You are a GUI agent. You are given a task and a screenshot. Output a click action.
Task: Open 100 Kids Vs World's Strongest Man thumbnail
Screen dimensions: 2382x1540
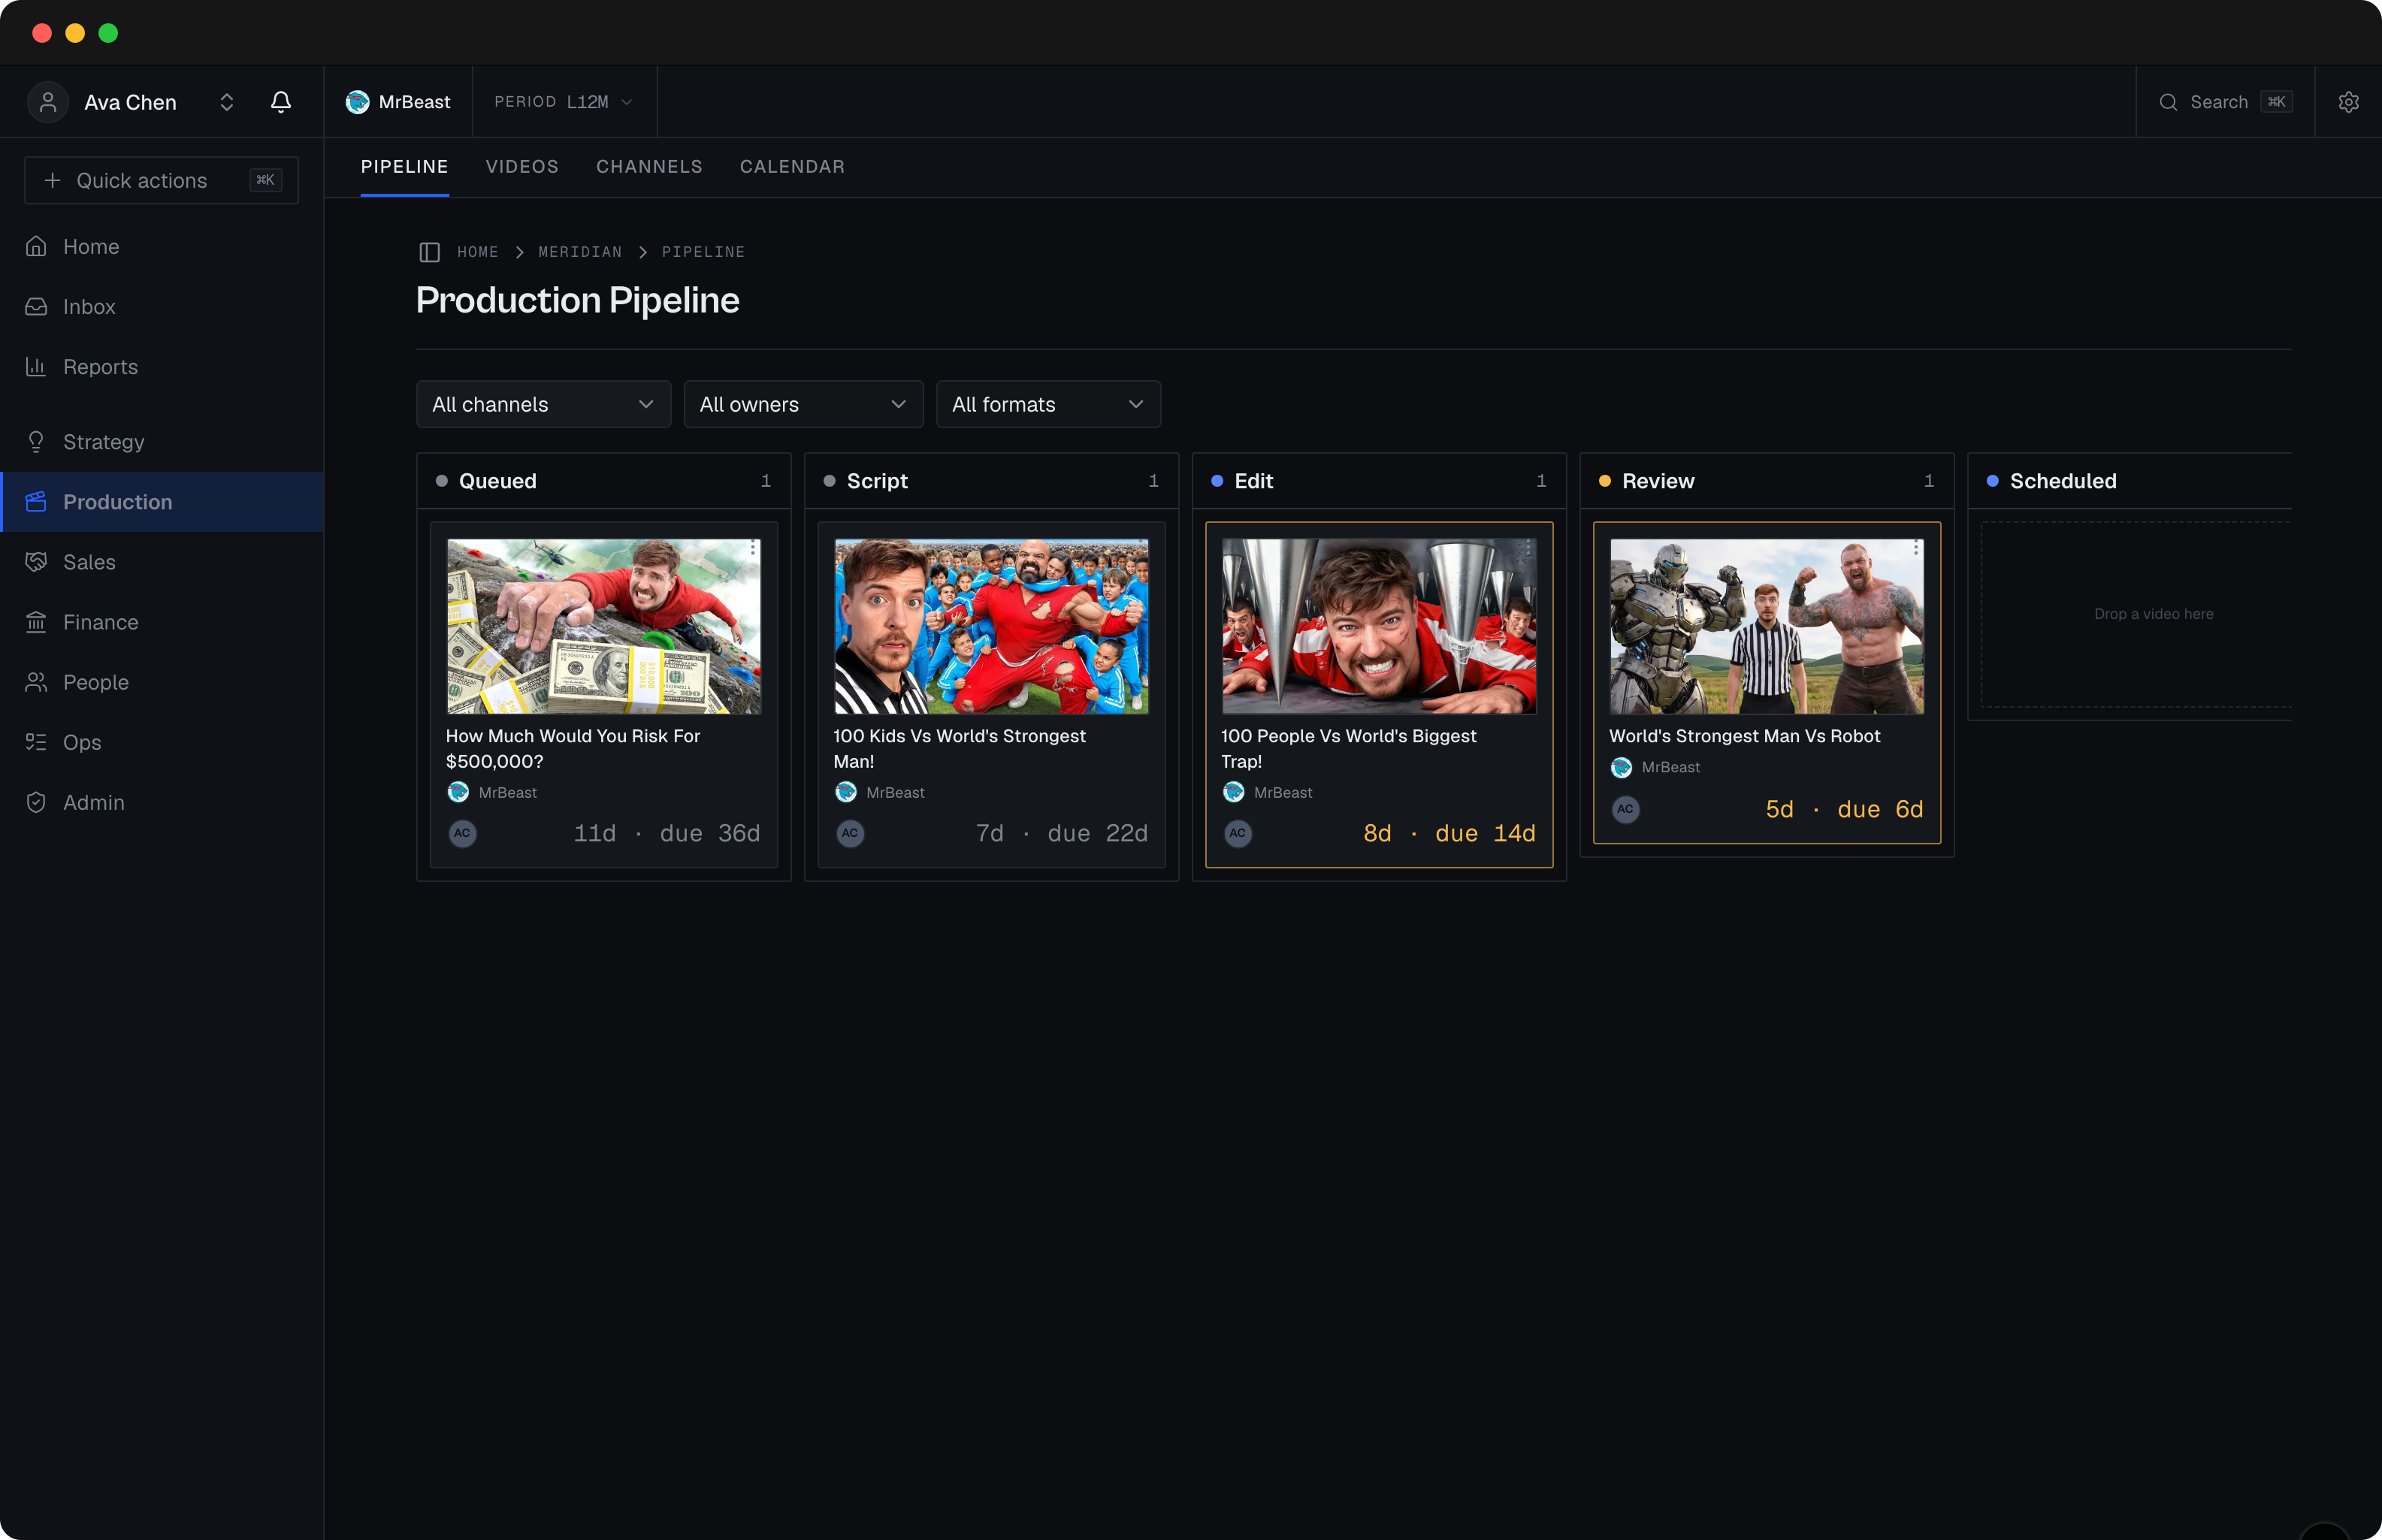point(991,626)
